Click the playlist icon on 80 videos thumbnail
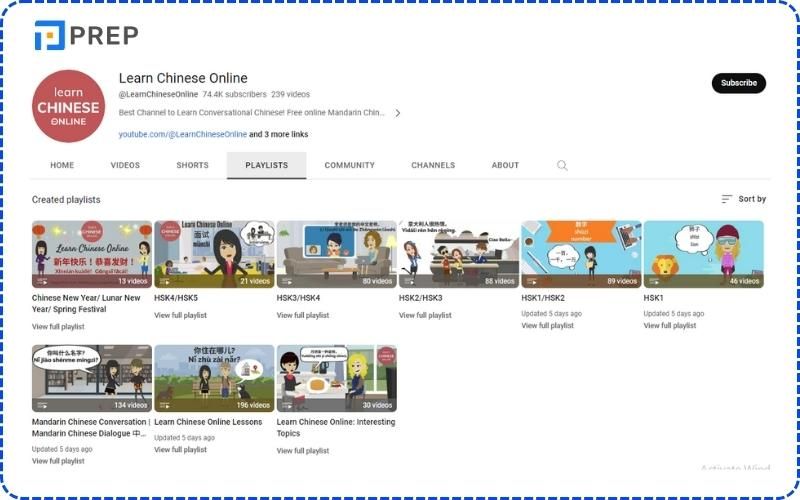The width and height of the screenshot is (800, 500). coord(287,281)
